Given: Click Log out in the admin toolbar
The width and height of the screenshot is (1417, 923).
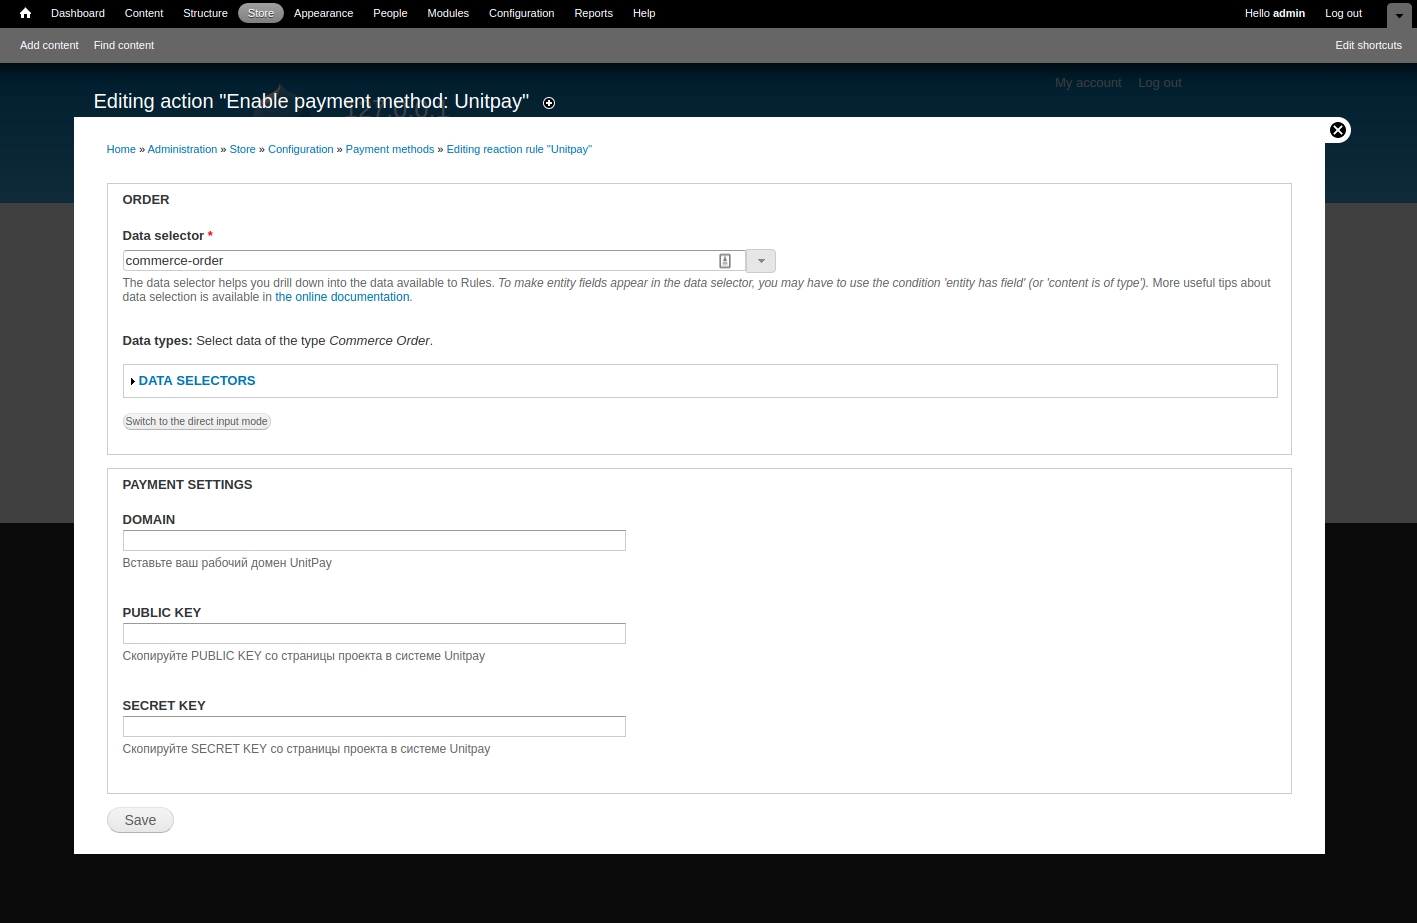Looking at the screenshot, I should point(1343,13).
